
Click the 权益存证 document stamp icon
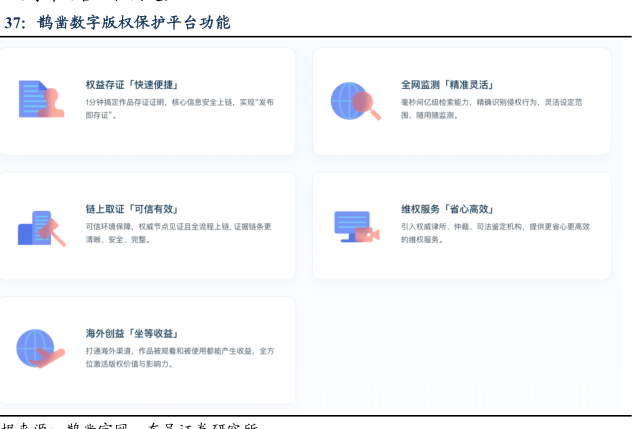(x=40, y=99)
